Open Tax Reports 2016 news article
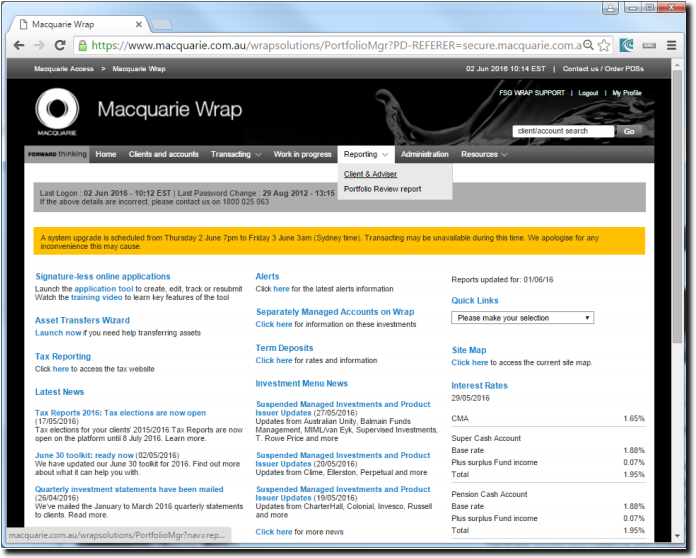 [120, 413]
